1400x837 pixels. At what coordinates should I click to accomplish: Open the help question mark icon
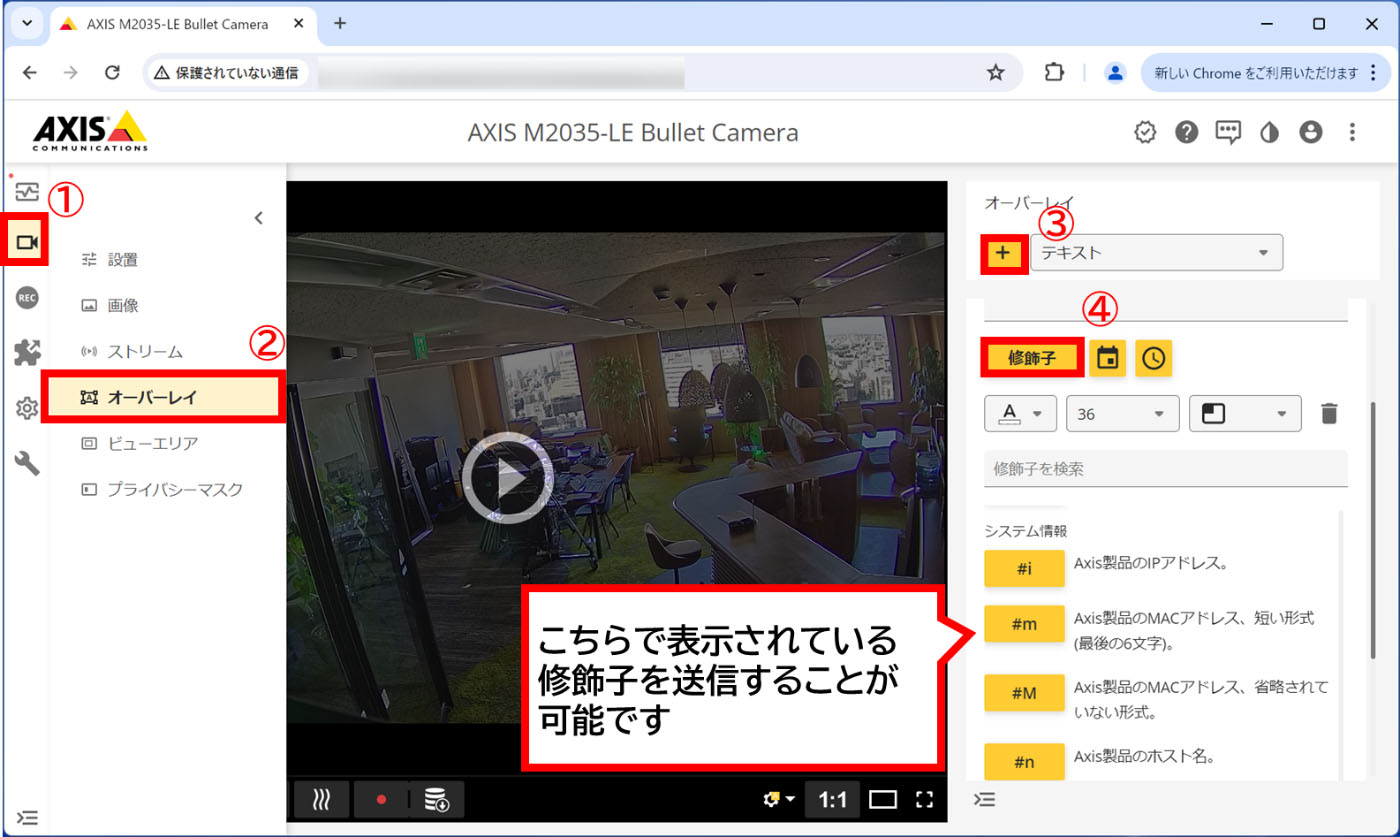[1186, 132]
